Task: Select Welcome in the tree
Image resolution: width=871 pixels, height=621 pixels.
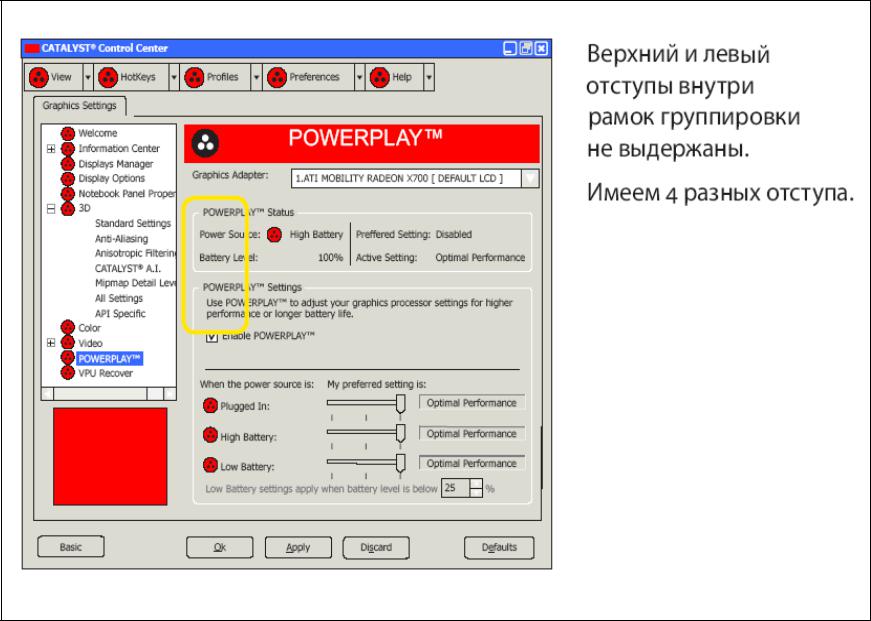Action: click(98, 133)
